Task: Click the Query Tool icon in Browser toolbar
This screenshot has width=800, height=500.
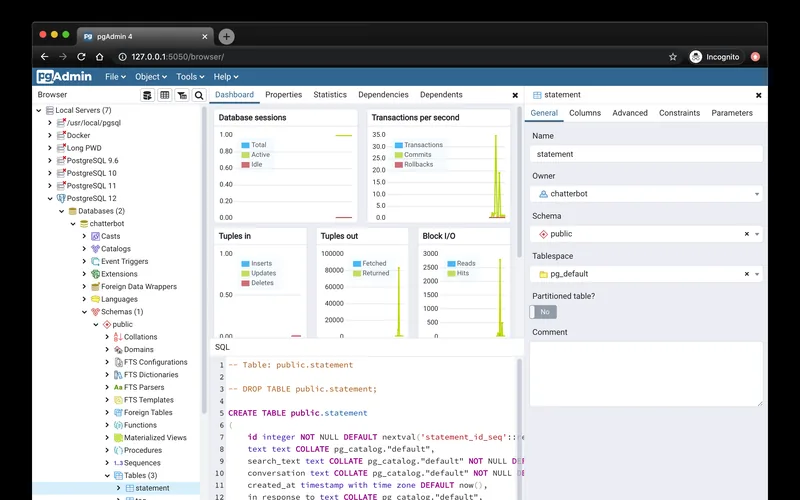Action: 147,95
